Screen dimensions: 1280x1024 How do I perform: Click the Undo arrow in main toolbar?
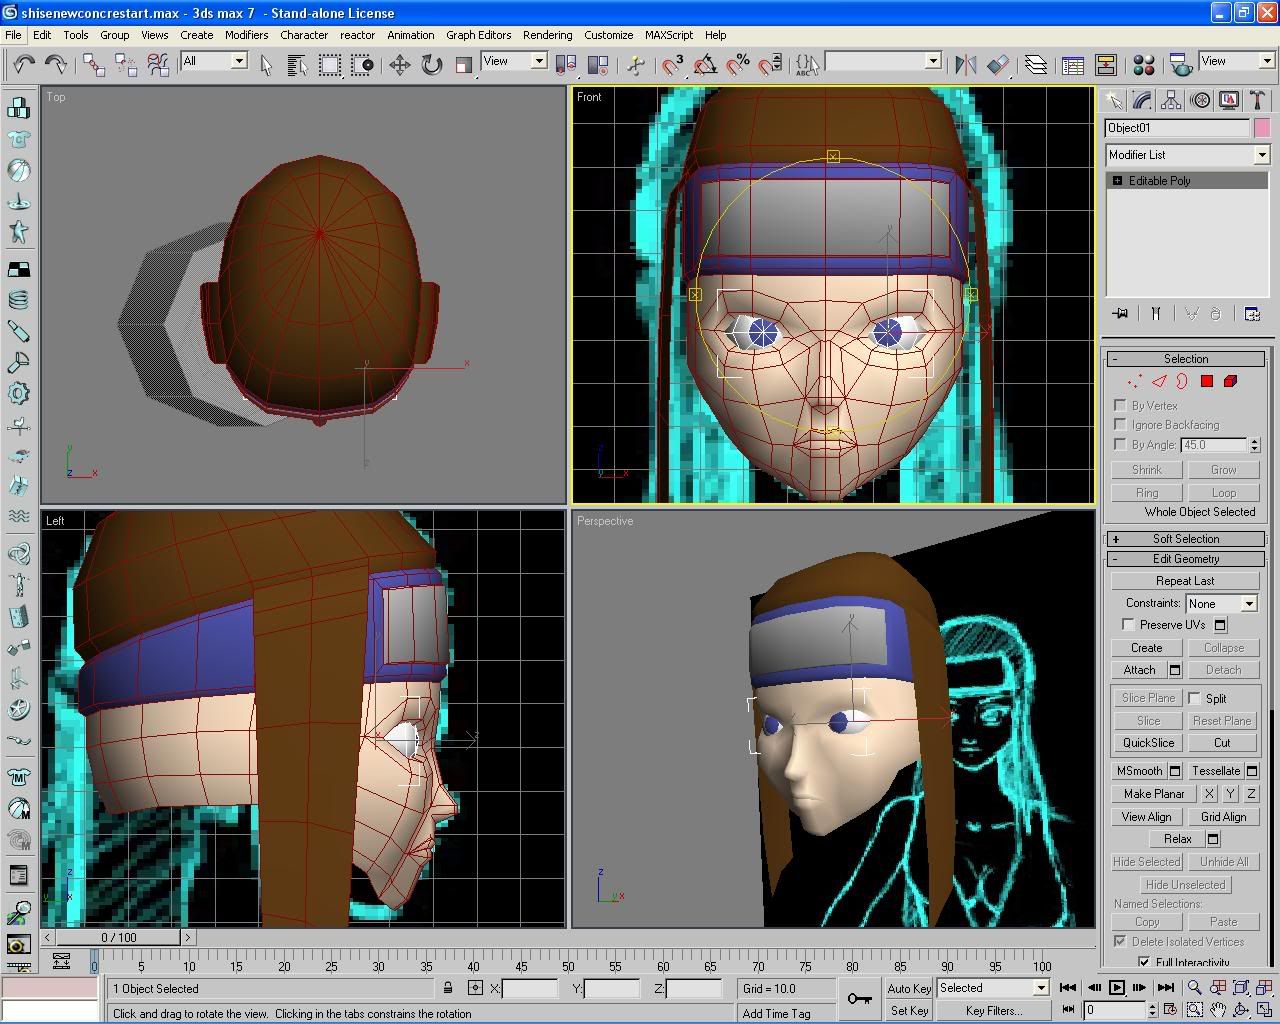24,64
